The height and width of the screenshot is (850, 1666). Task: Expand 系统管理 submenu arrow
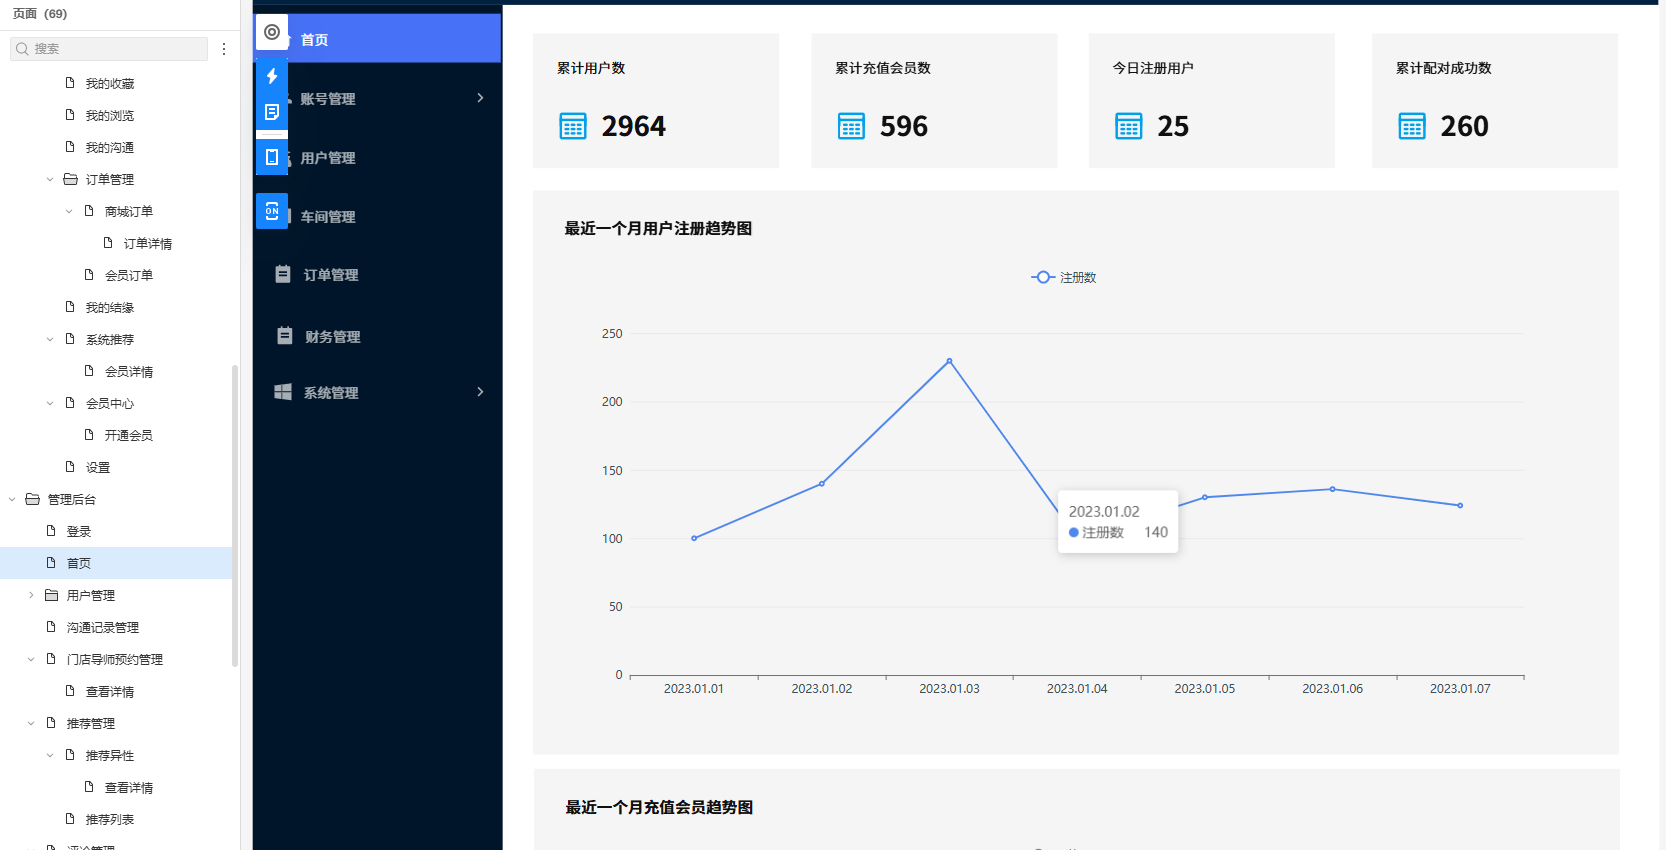coord(480,392)
